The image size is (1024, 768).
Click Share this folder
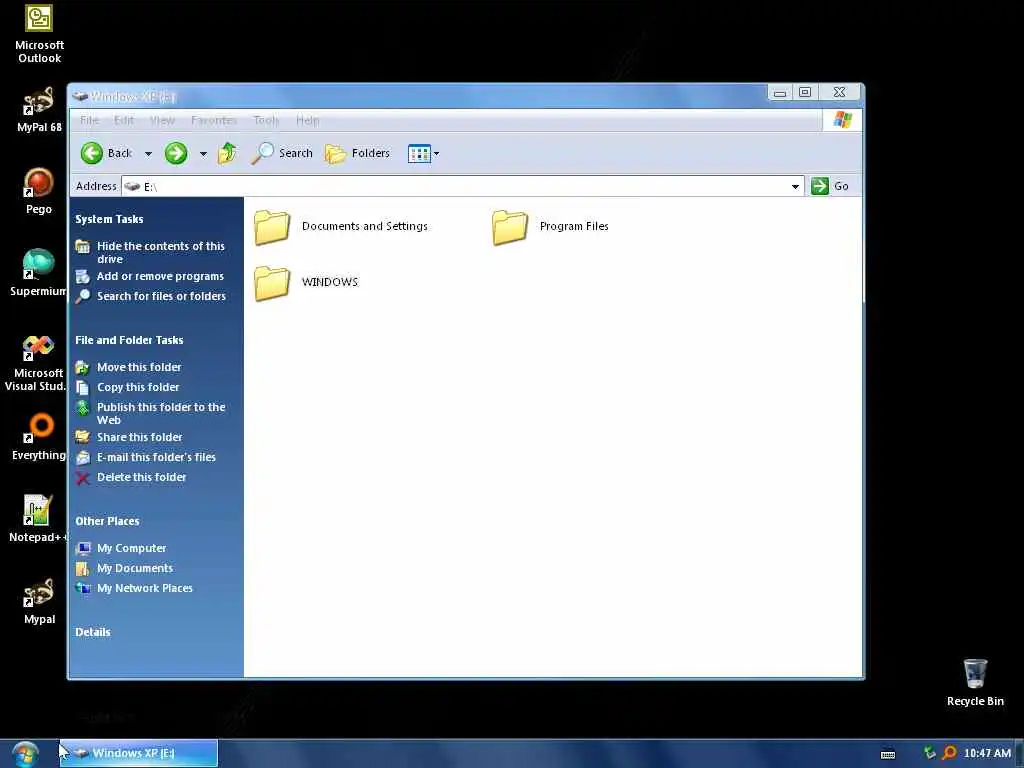[x=140, y=438]
